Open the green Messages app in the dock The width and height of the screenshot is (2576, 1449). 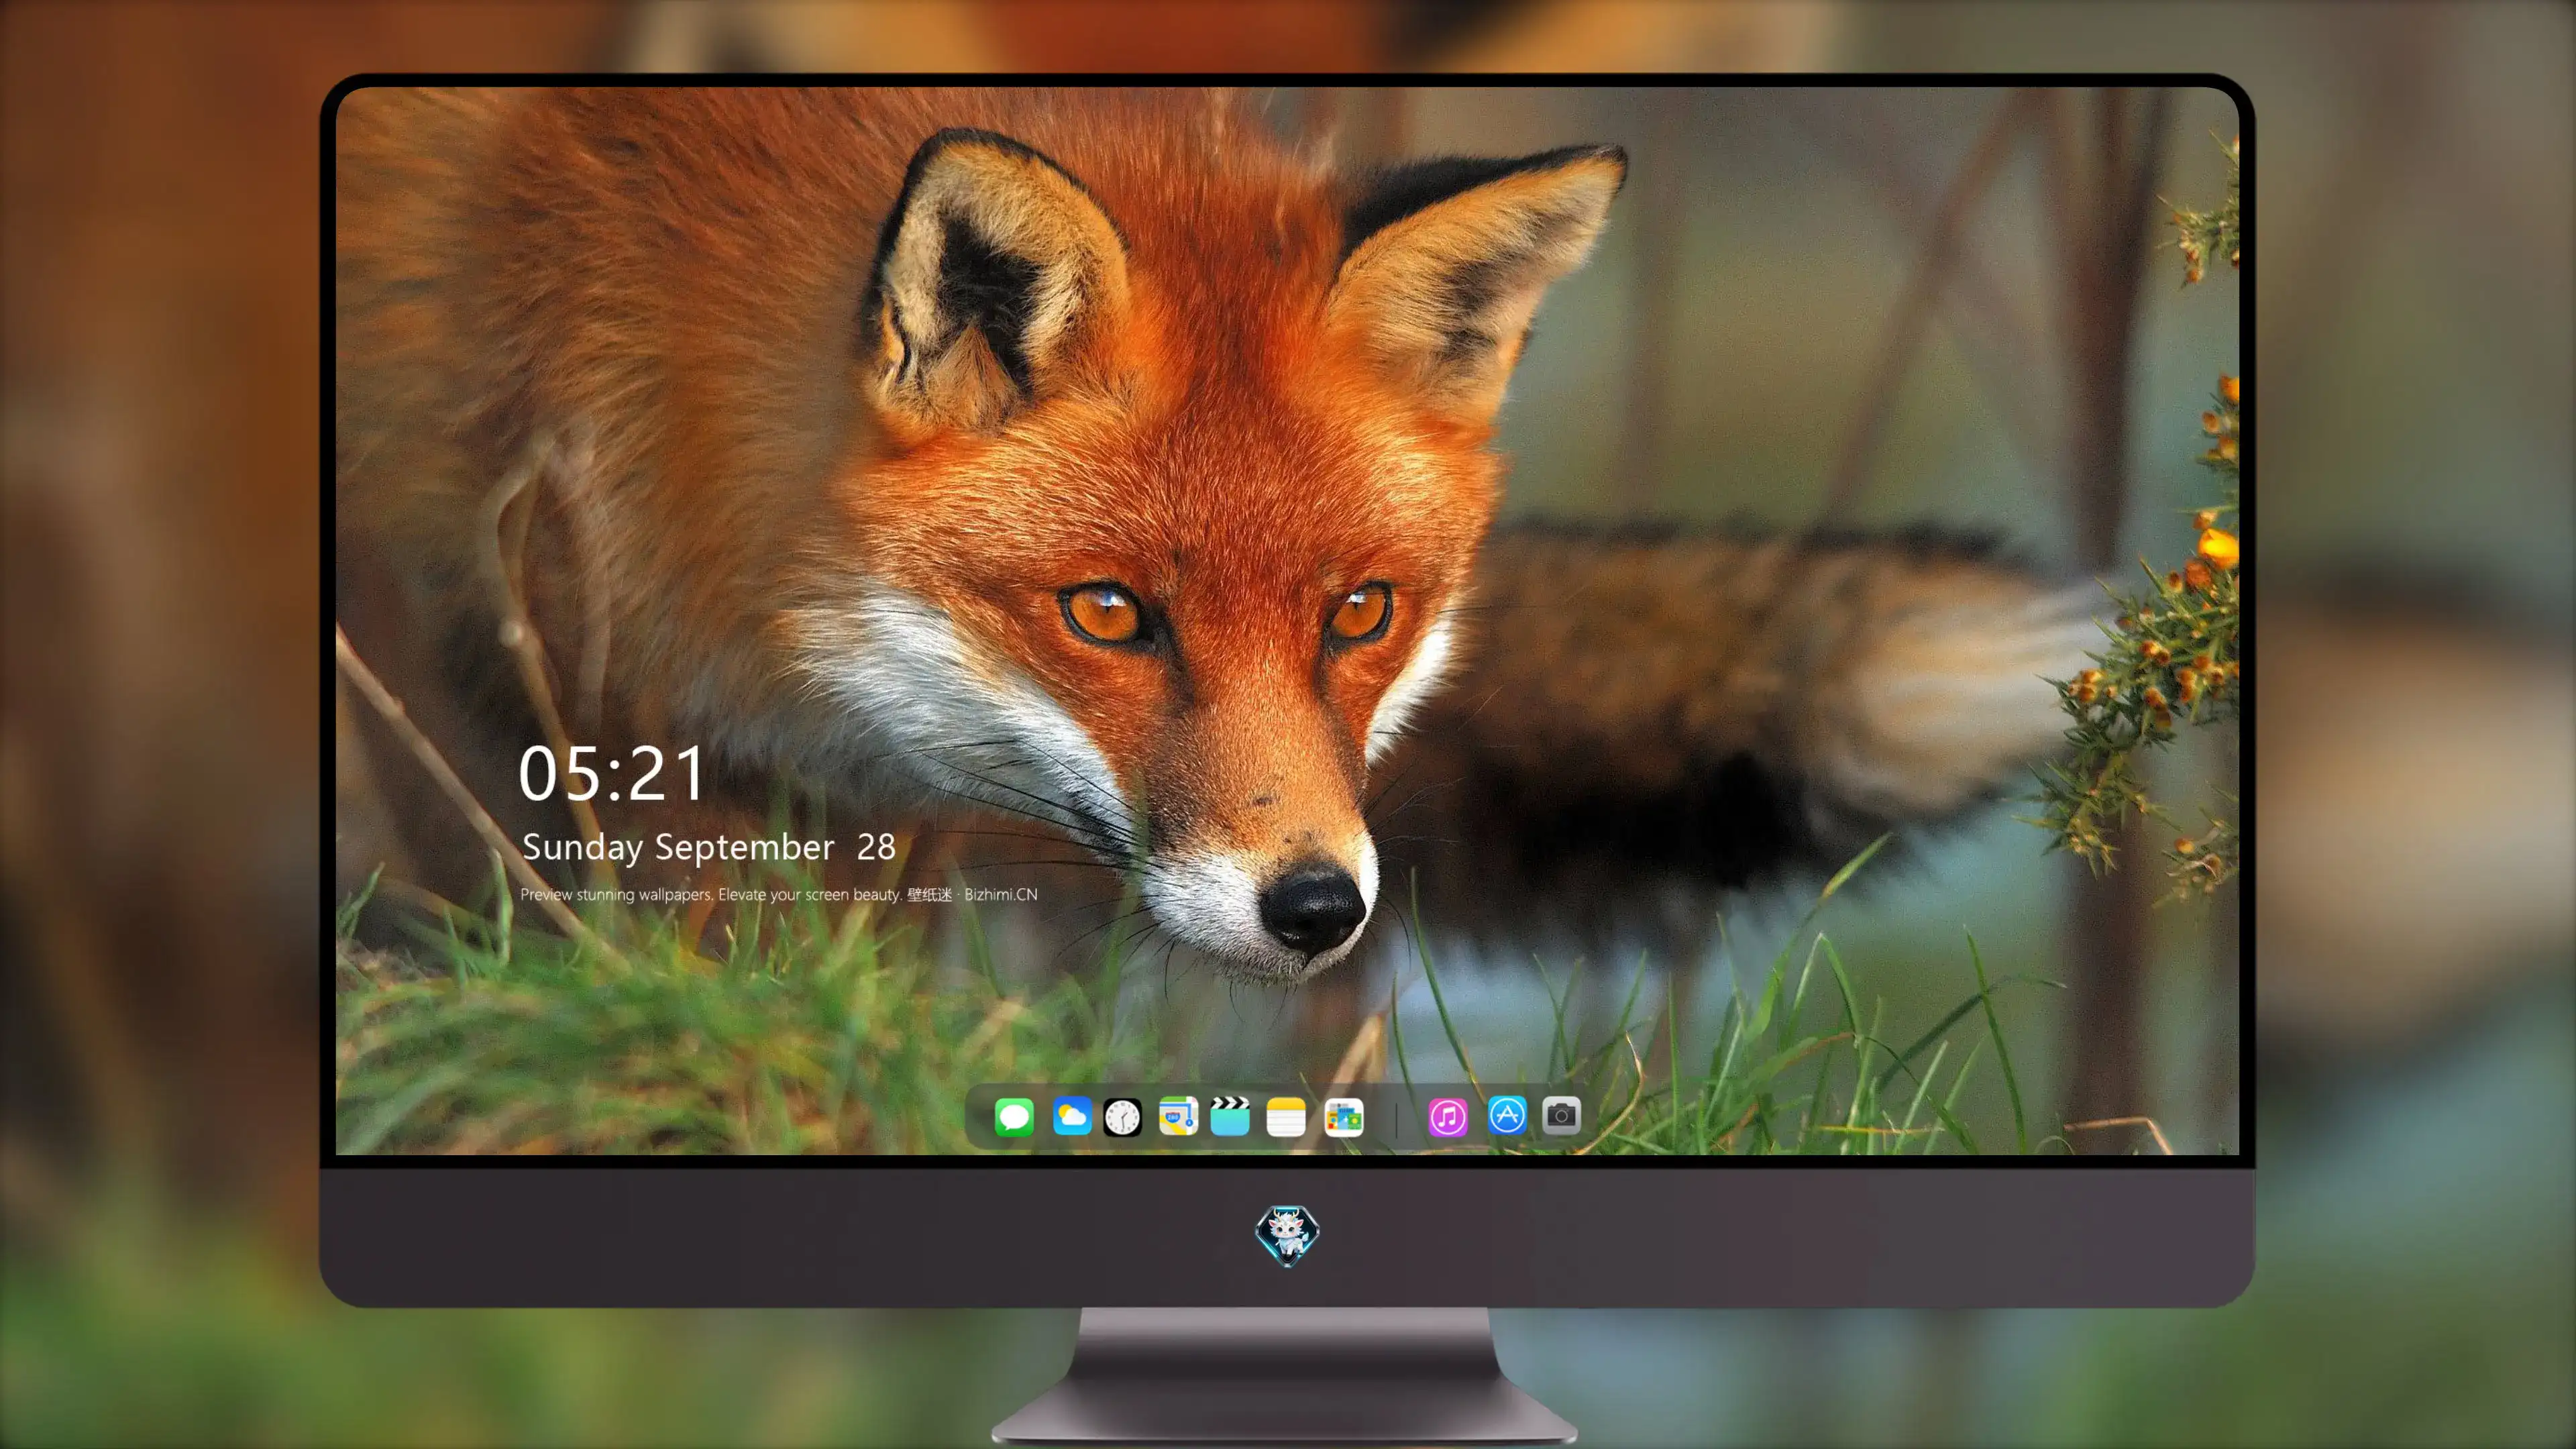[x=1014, y=1116]
